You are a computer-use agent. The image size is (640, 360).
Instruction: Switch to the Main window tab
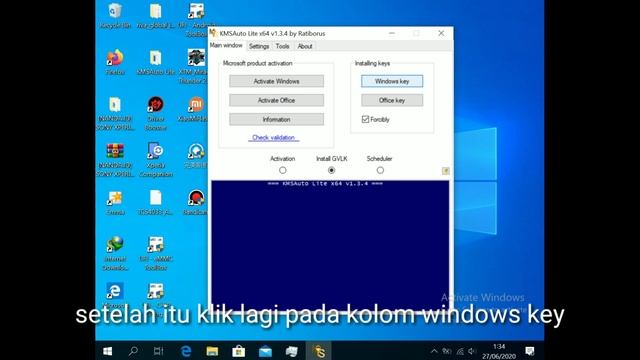click(226, 45)
